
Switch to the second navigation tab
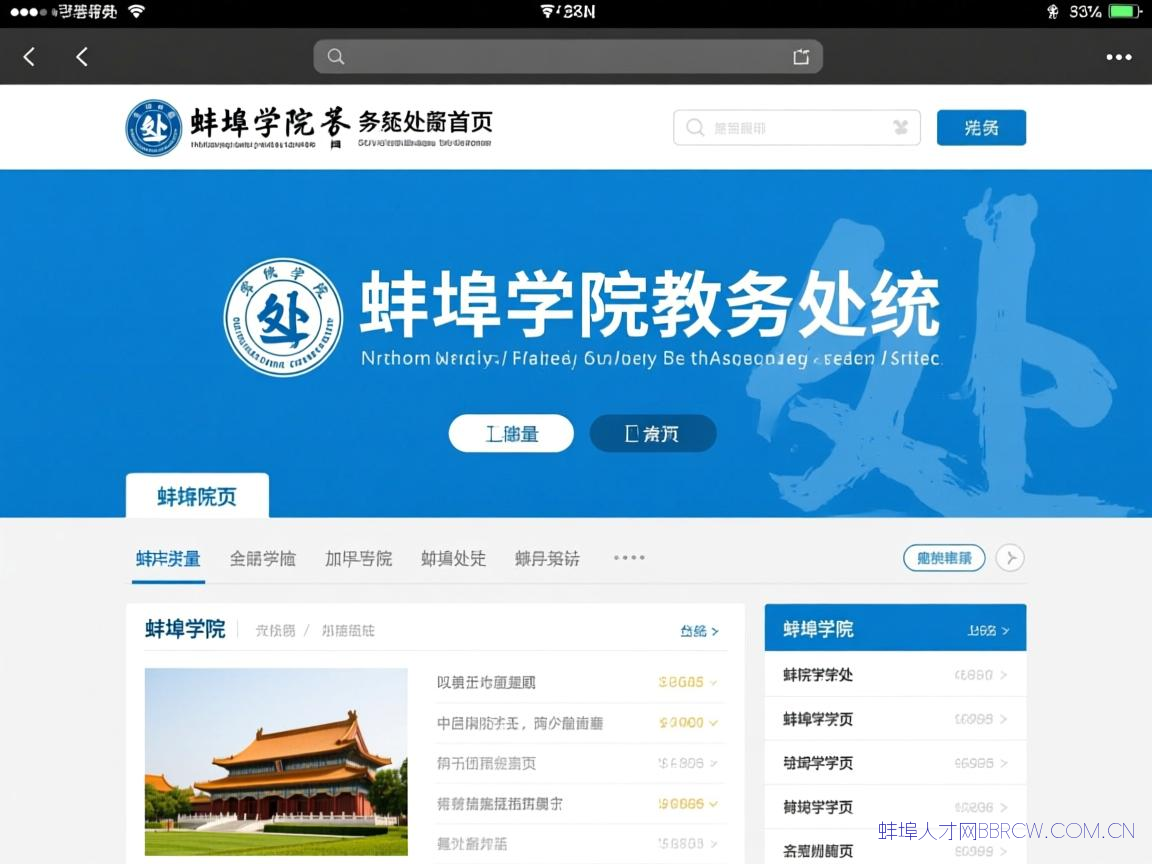pos(262,558)
